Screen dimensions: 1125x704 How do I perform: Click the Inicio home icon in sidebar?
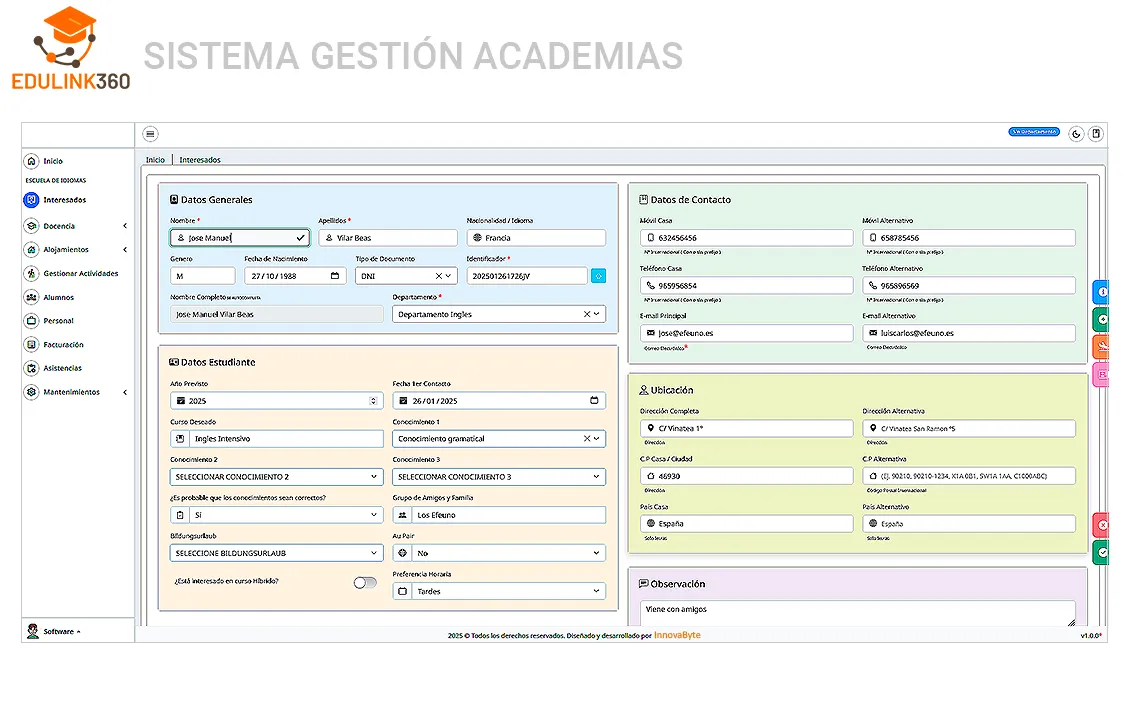(31, 161)
